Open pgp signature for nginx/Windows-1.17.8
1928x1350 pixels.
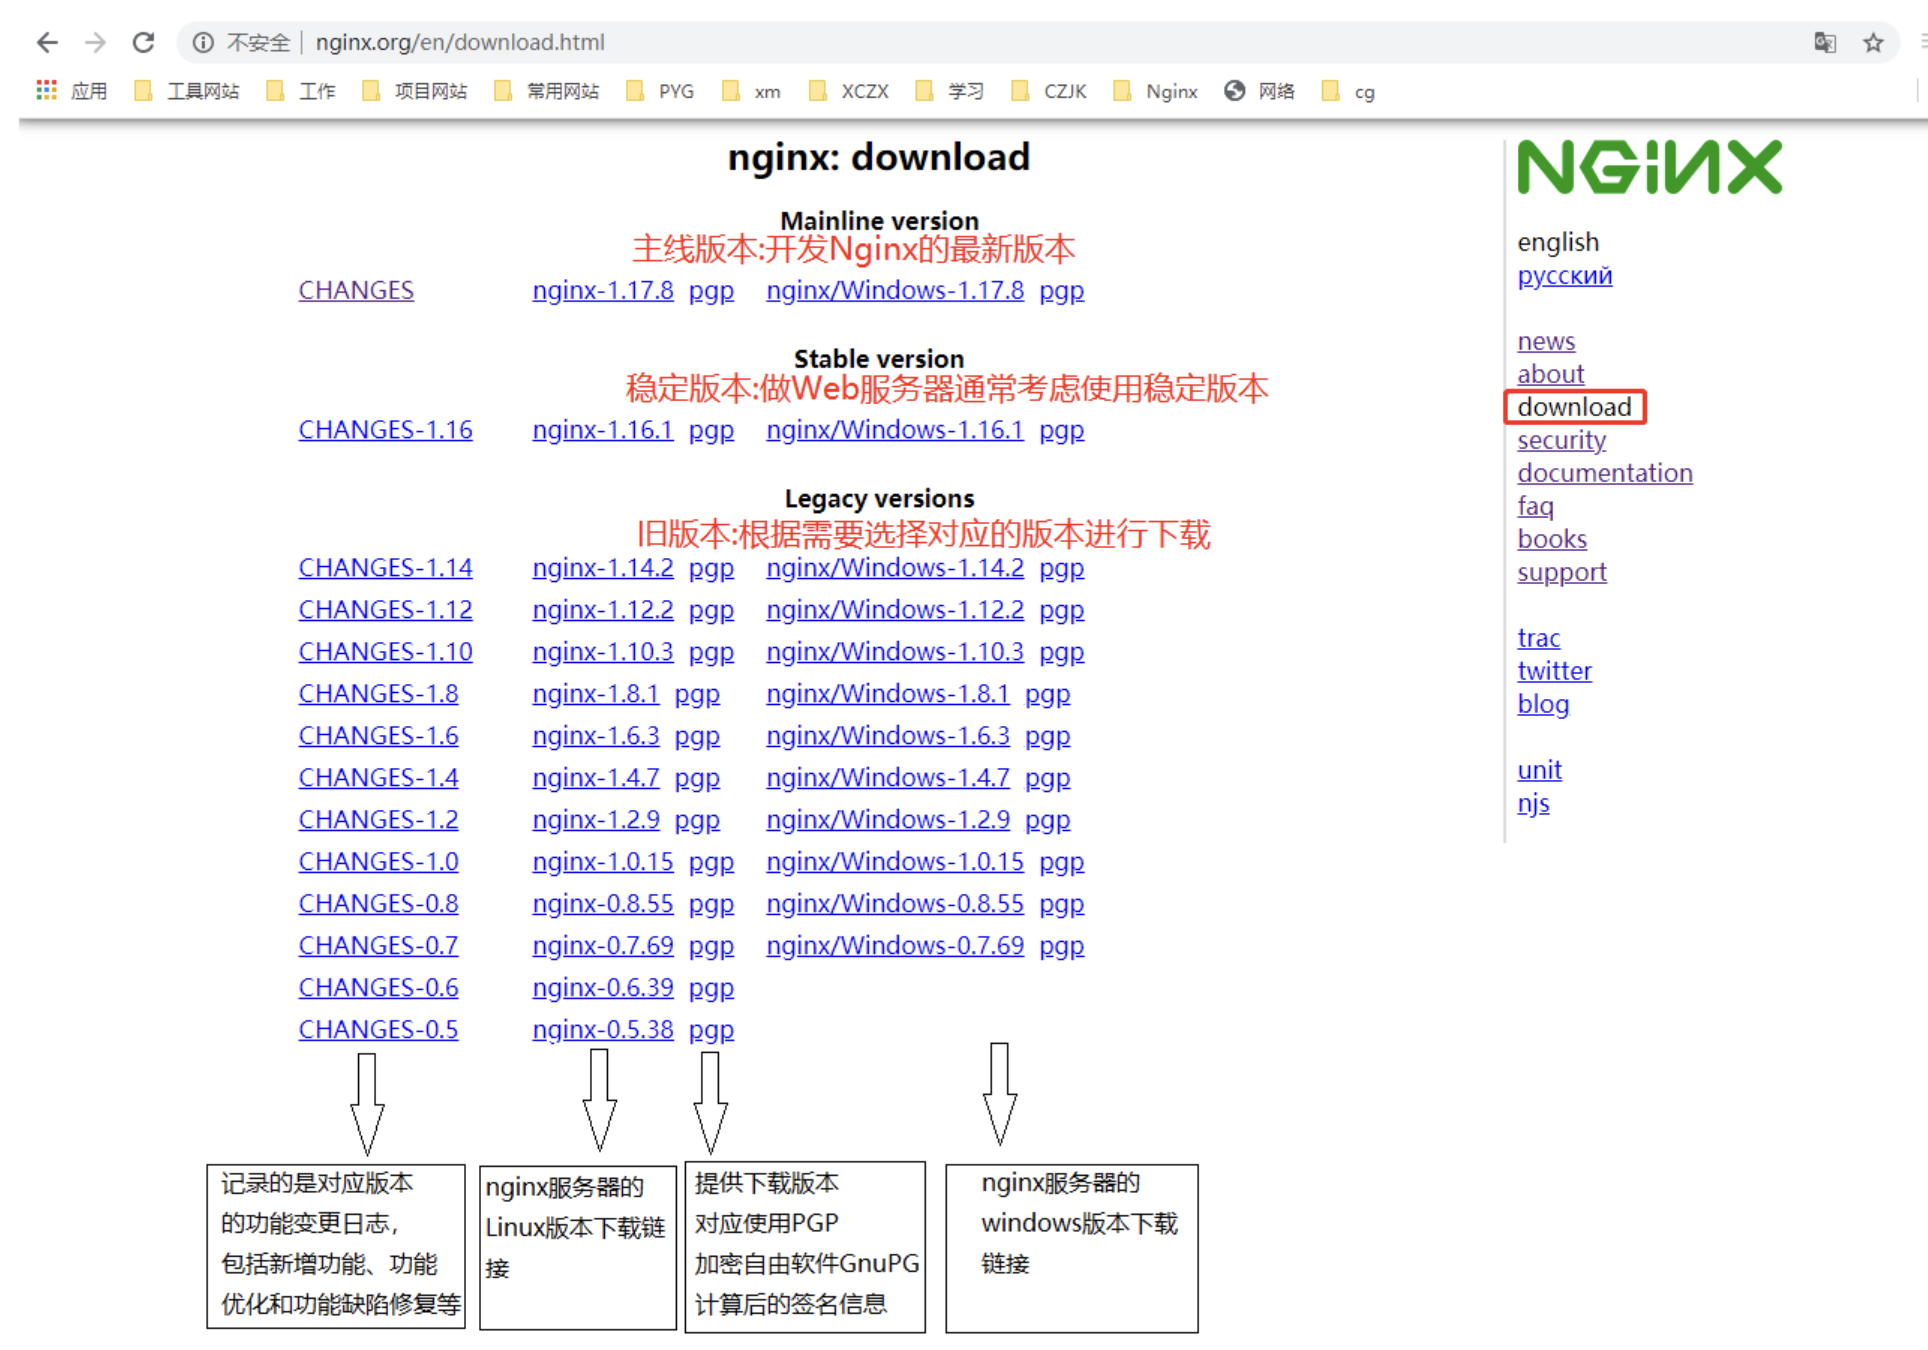coord(1062,291)
